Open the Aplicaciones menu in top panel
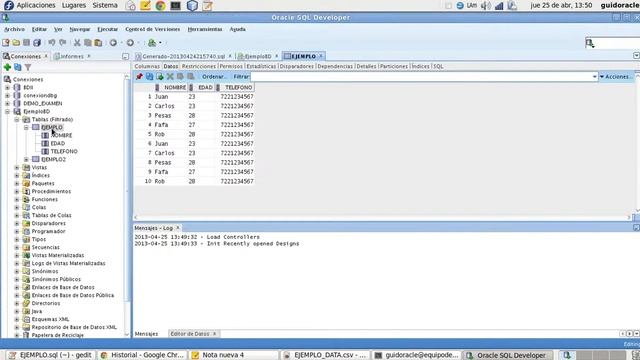 [36, 5]
